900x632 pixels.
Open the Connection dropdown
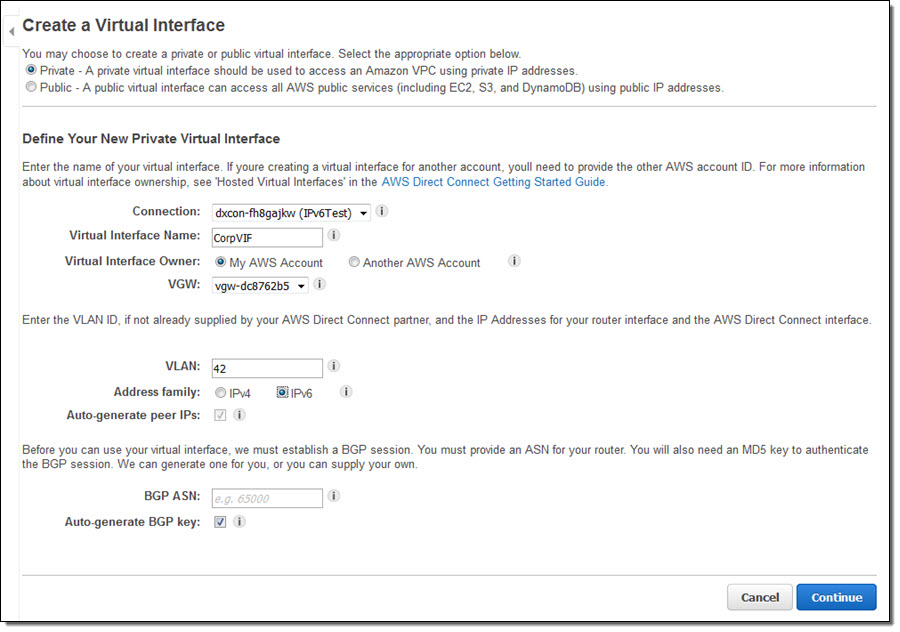coord(290,212)
